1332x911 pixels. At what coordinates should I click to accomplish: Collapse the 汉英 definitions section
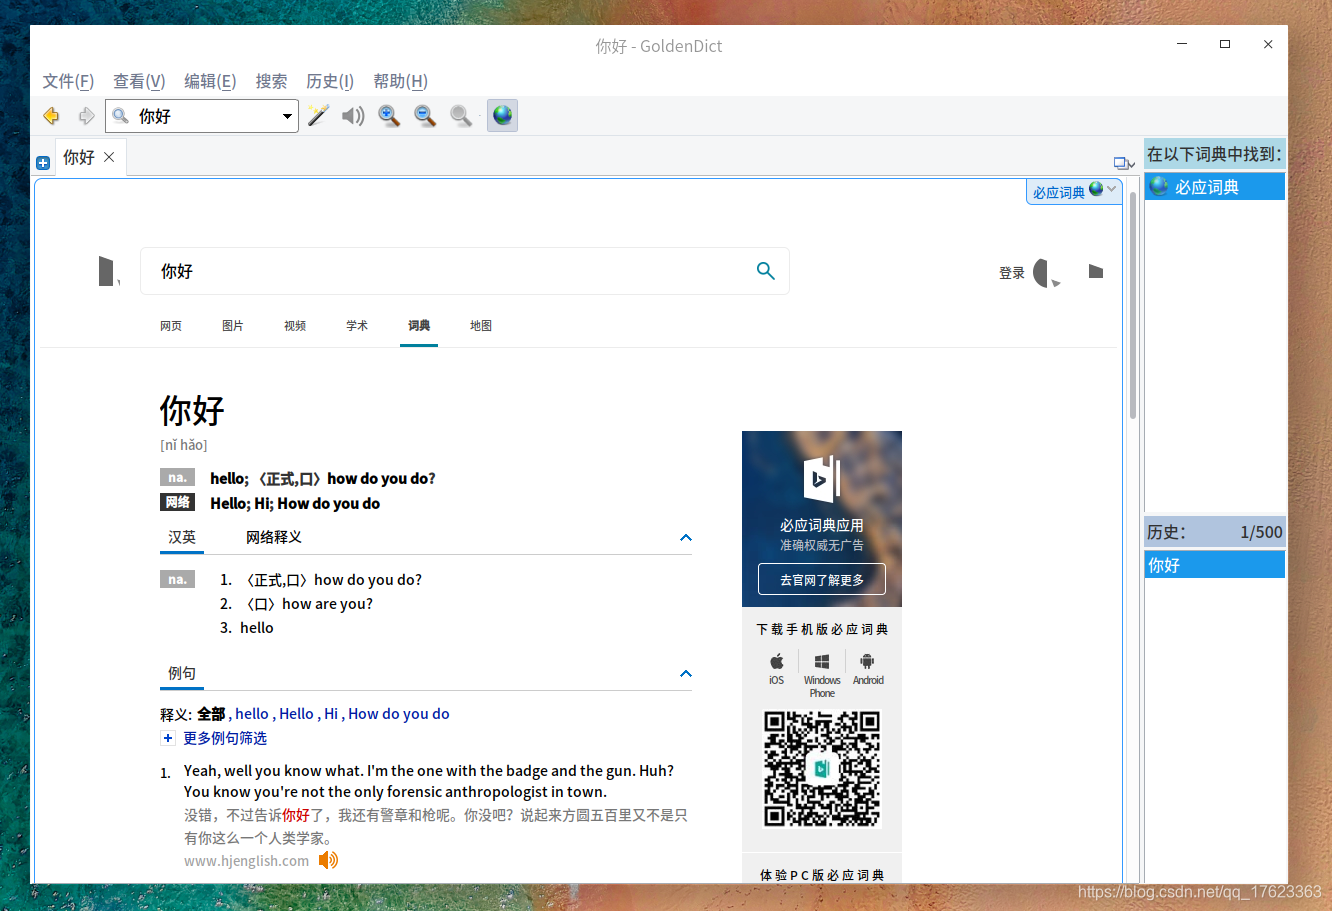(x=686, y=538)
